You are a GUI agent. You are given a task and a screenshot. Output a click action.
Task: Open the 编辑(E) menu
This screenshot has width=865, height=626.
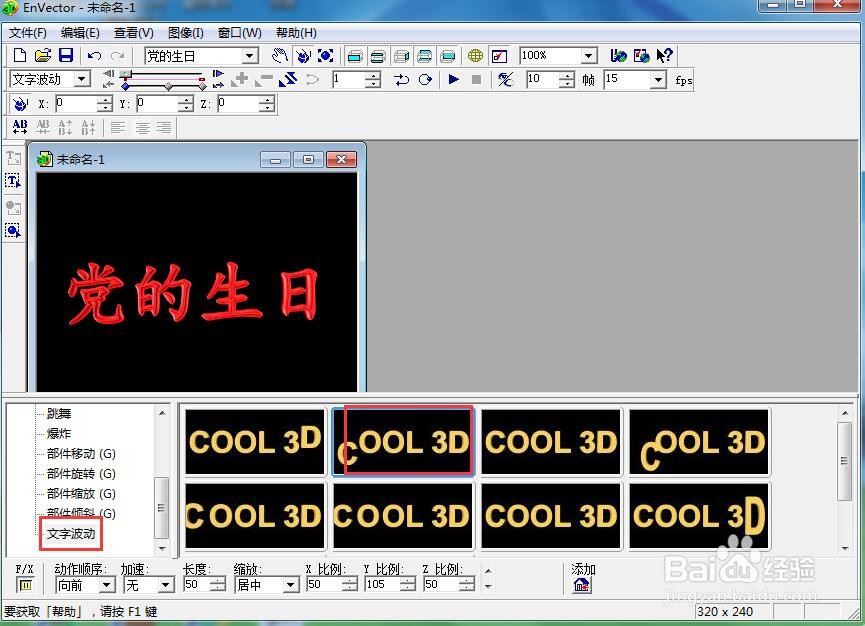click(80, 33)
